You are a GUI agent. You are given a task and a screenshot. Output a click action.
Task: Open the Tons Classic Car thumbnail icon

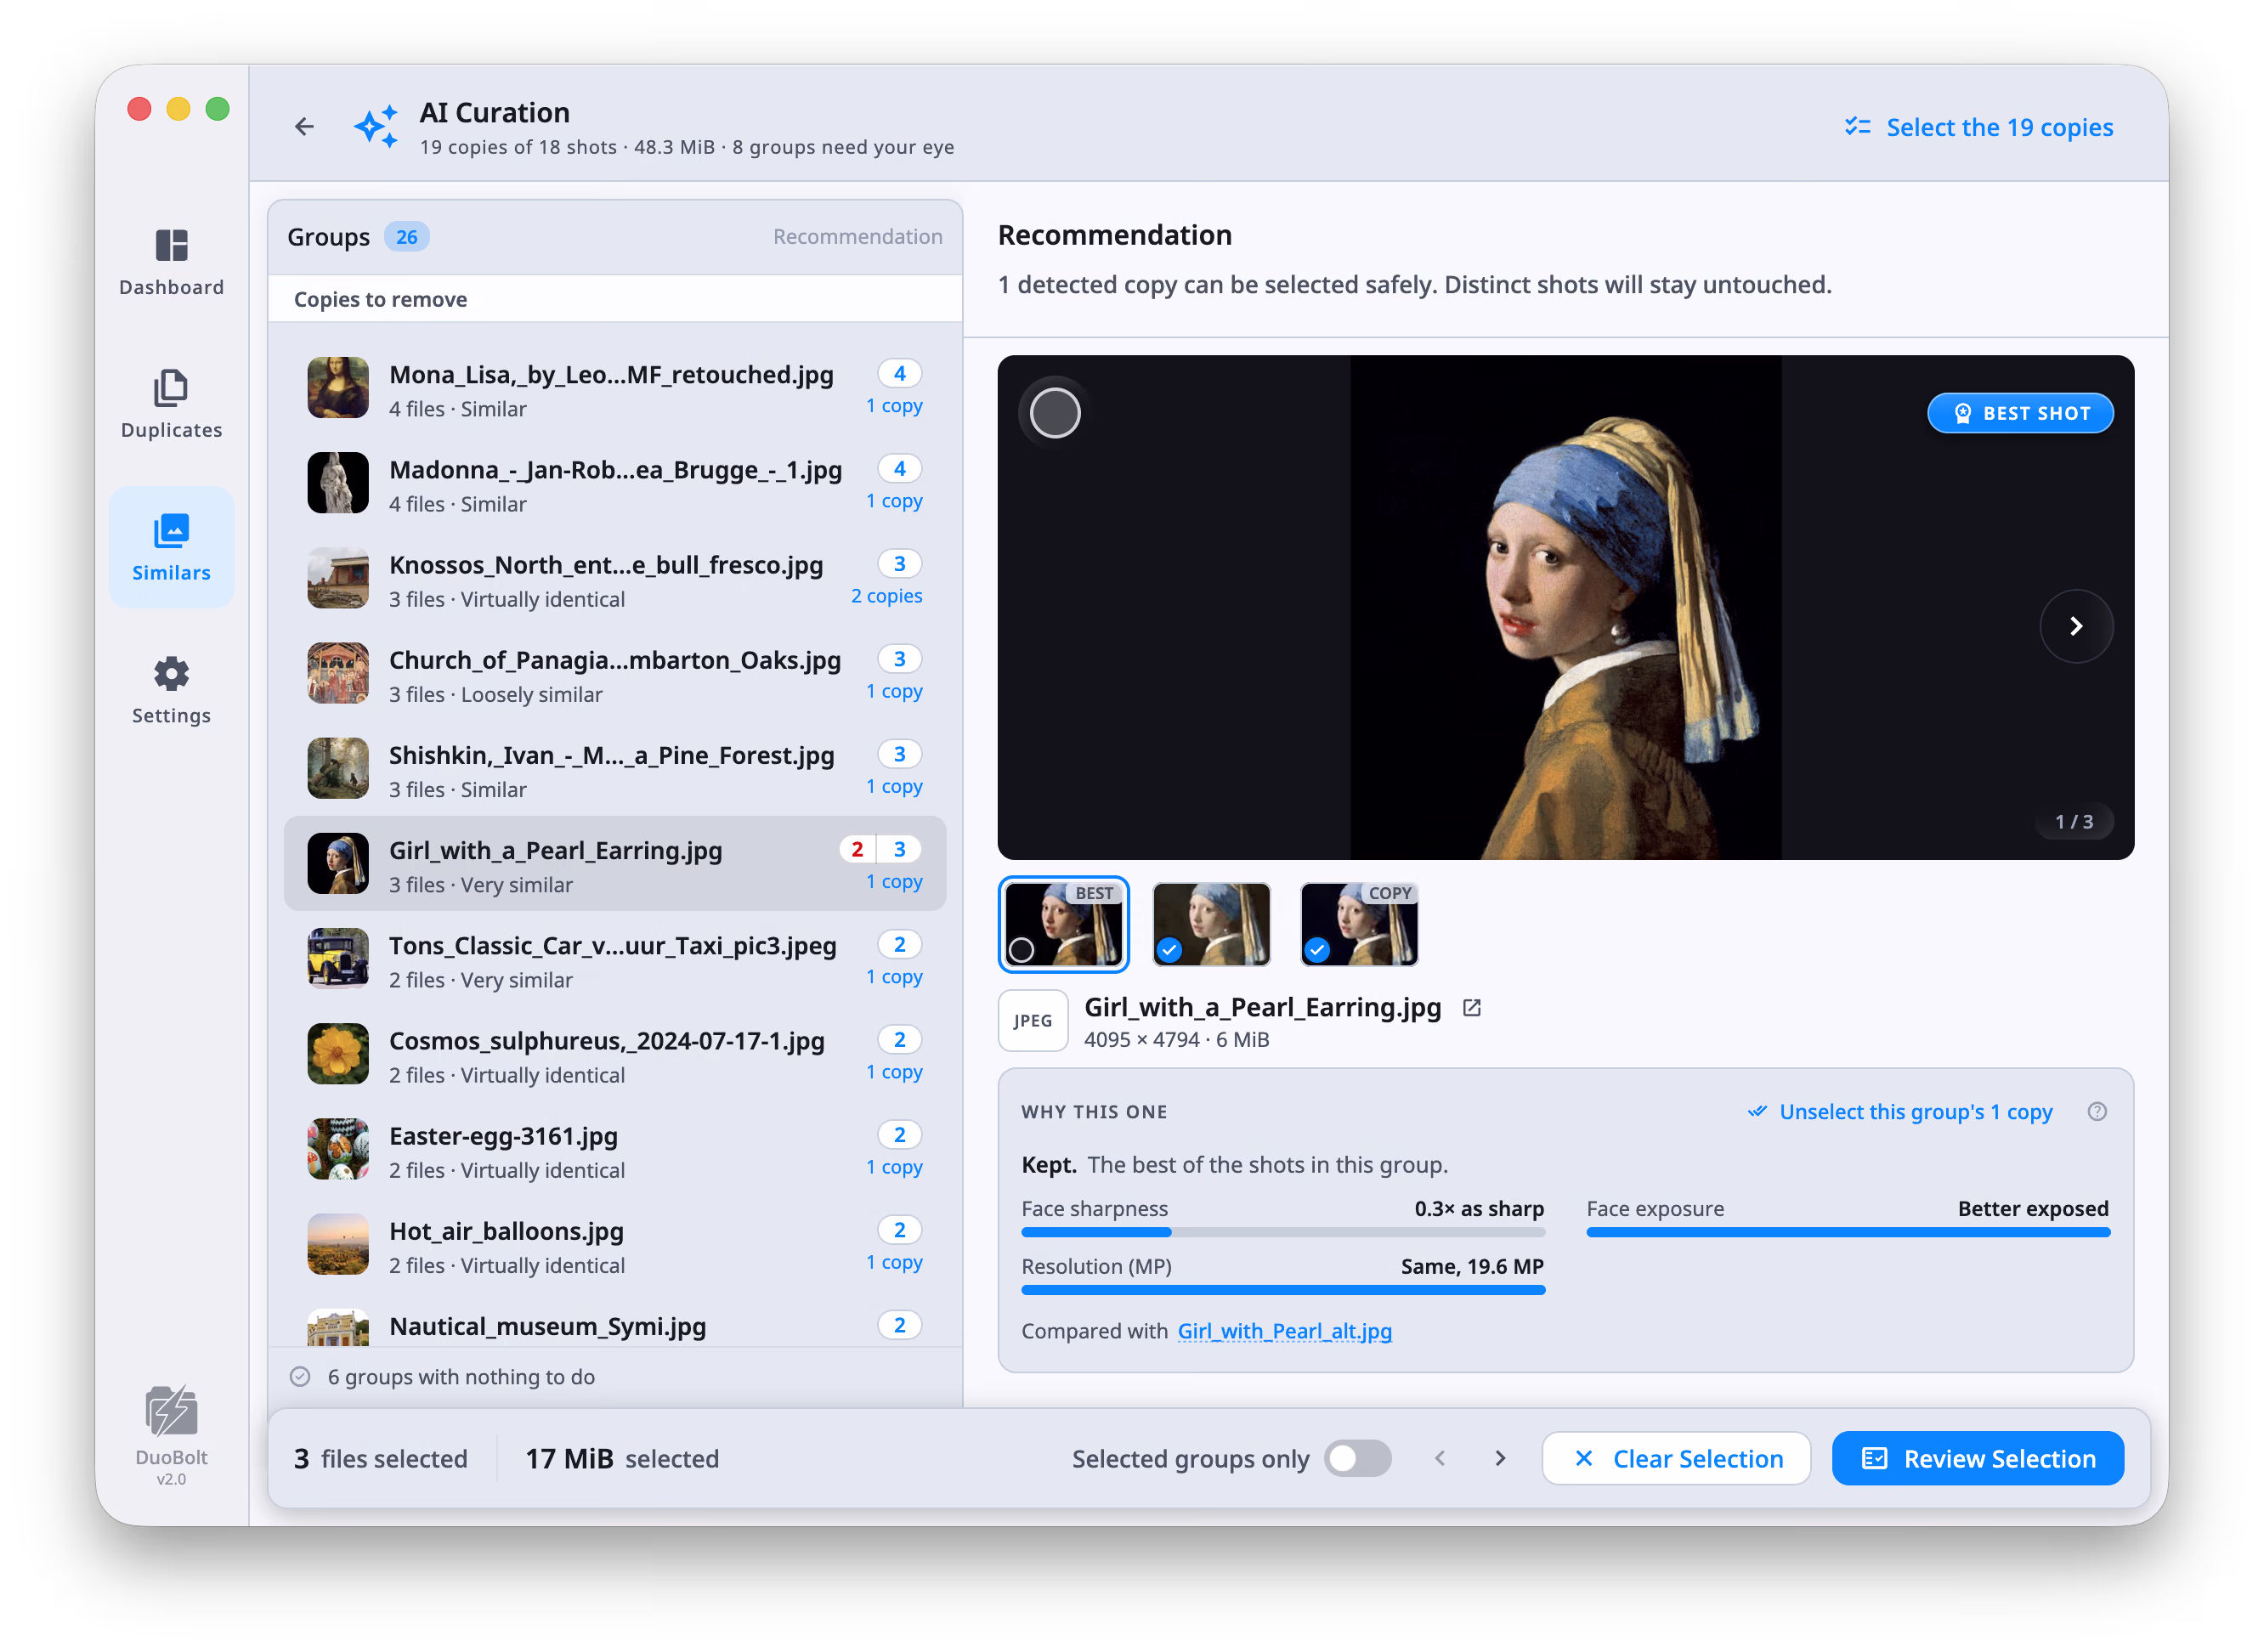[x=338, y=958]
